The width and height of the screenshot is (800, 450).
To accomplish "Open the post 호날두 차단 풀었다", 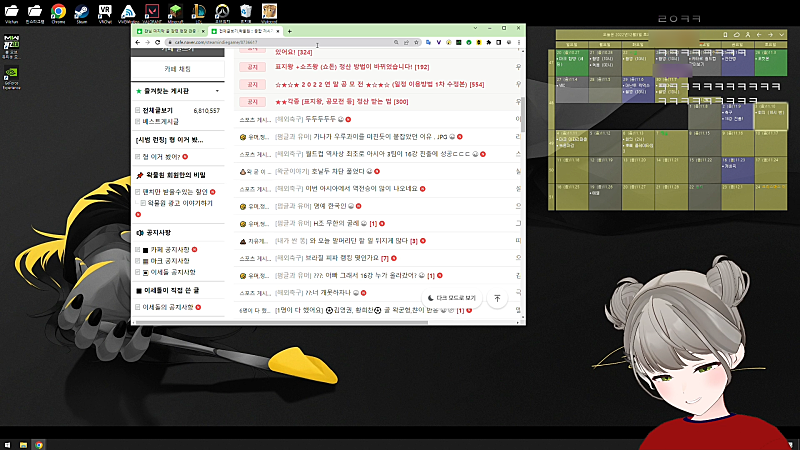I will (x=338, y=171).
